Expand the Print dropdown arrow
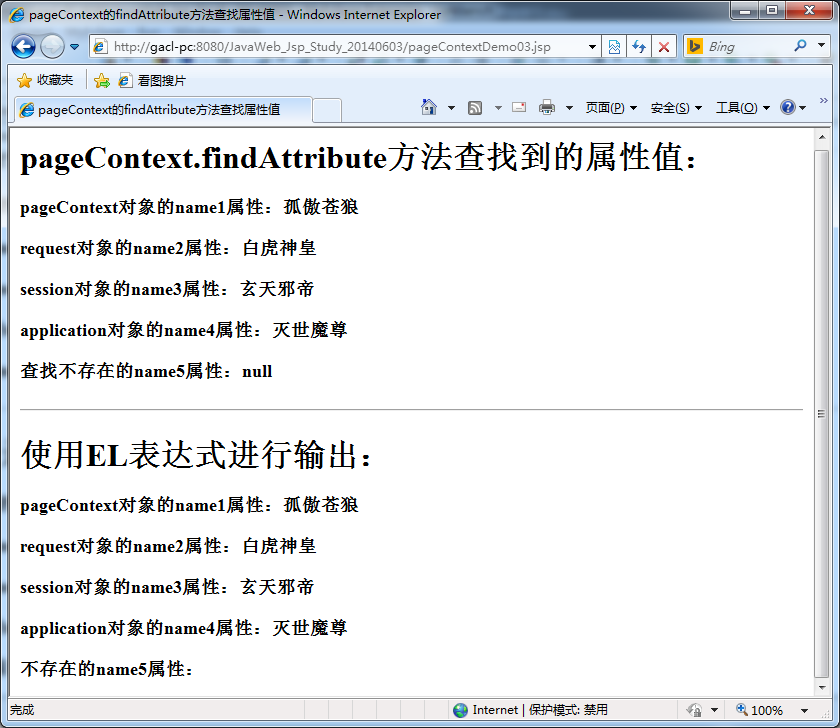 coord(569,108)
